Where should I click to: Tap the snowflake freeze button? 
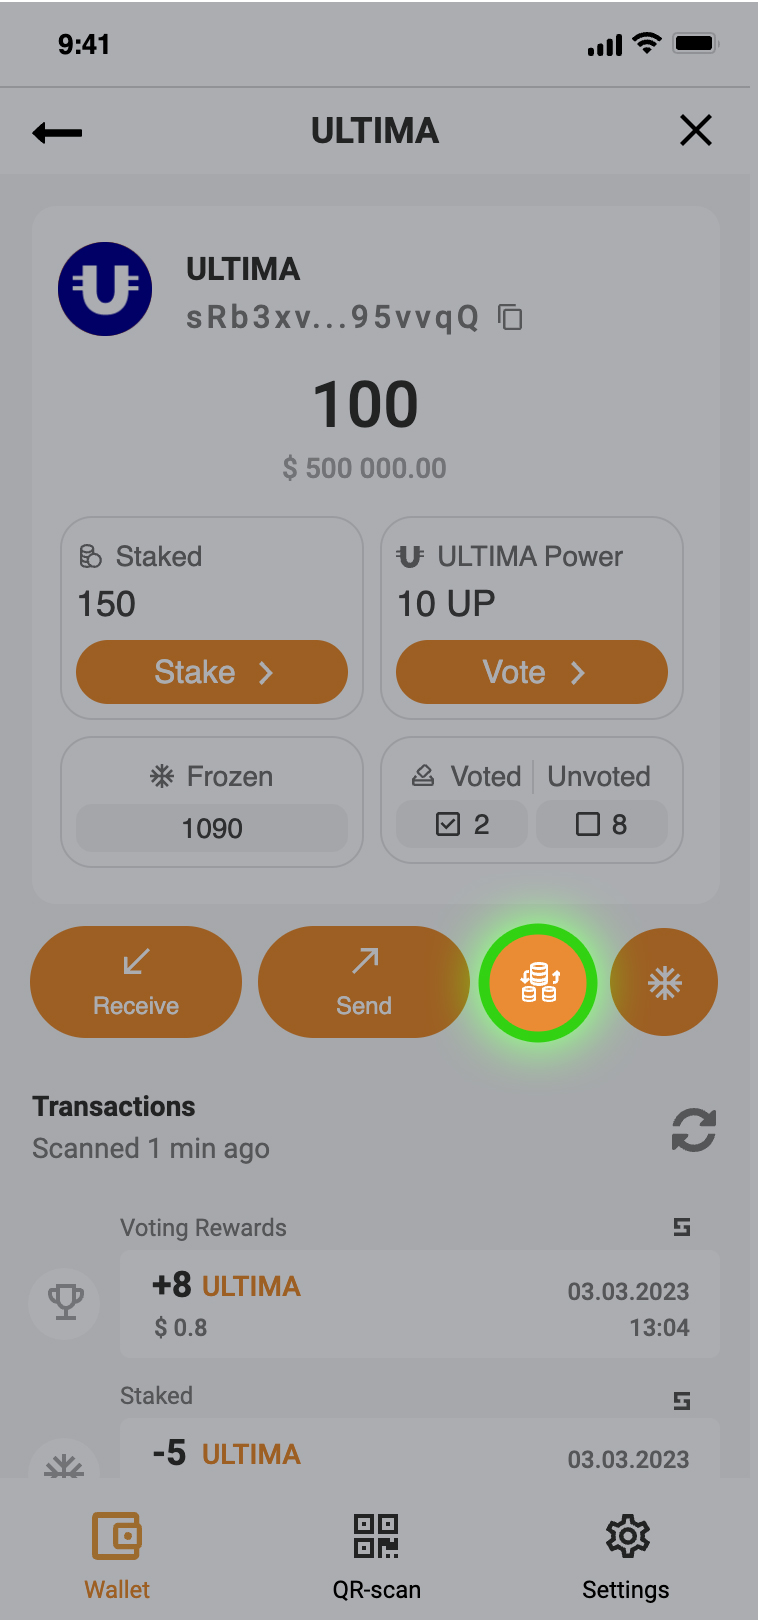pyautogui.click(x=664, y=983)
